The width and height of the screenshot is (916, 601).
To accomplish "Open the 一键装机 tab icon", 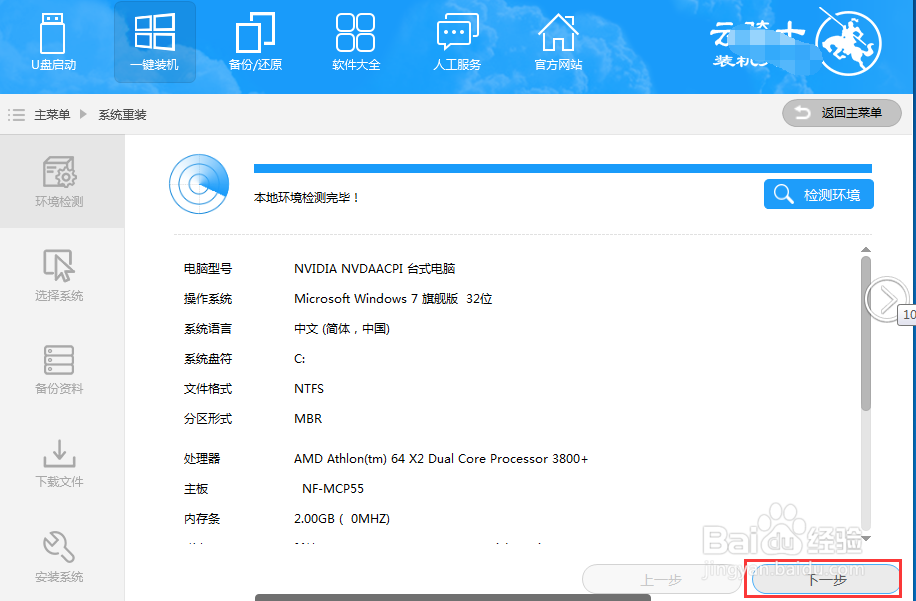I will click(x=153, y=42).
